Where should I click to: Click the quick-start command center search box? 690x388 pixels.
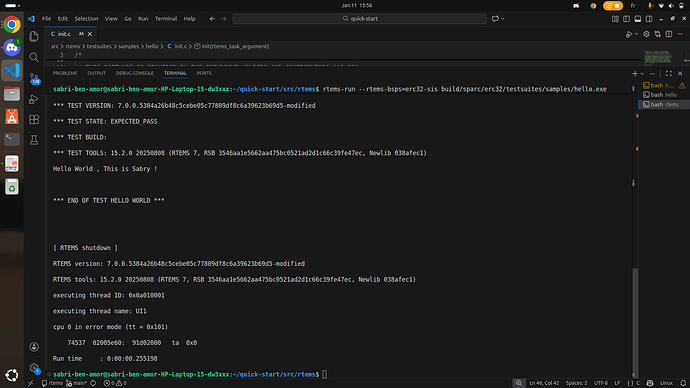click(x=360, y=19)
